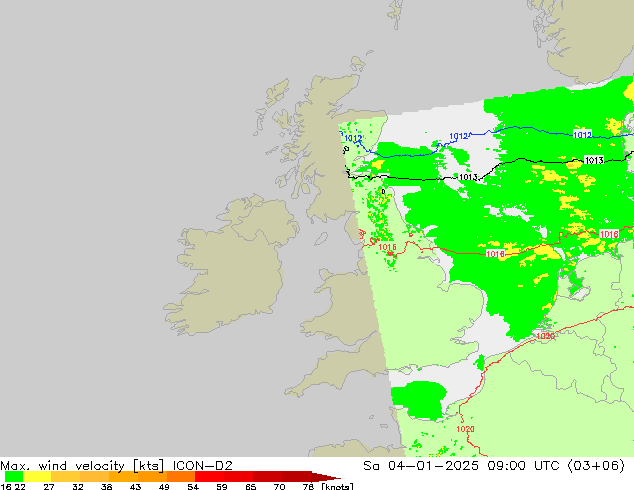This screenshot has width=634, height=490.
Task: Click the black 1013 isobar label near right edge
Action: [594, 161]
